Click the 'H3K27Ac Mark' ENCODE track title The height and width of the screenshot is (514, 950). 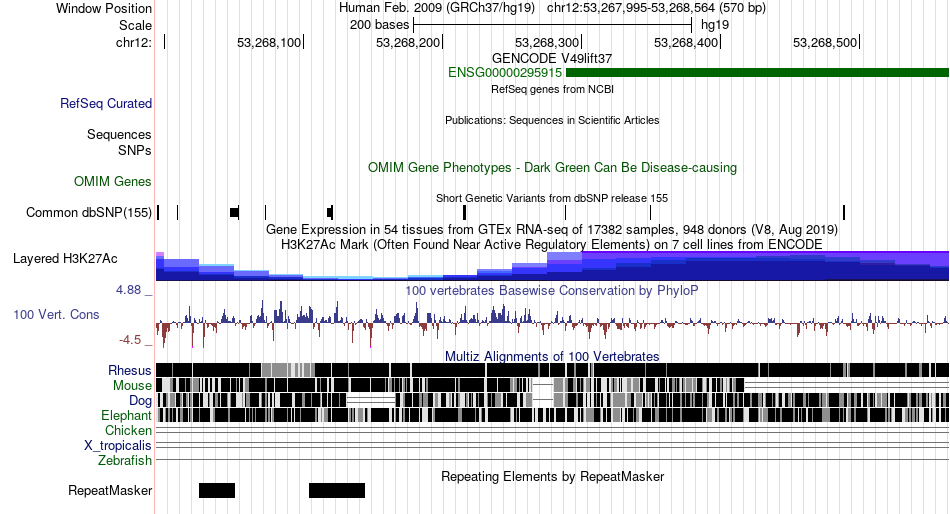coord(552,244)
